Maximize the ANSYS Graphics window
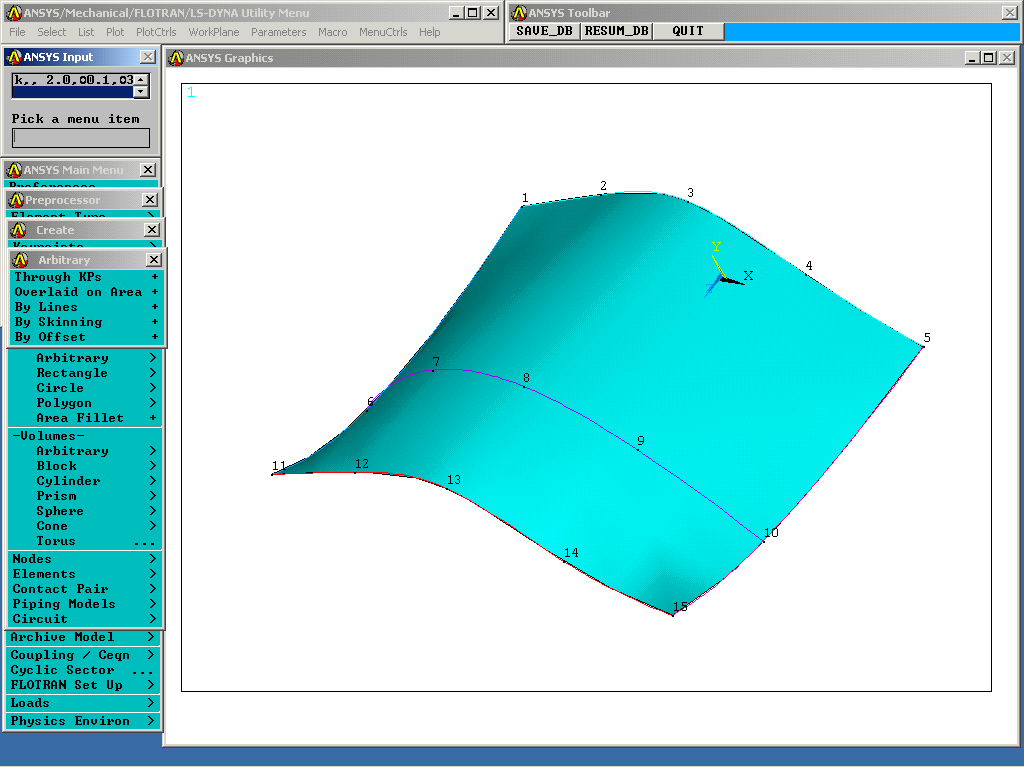The image size is (1024, 768). tap(989, 58)
